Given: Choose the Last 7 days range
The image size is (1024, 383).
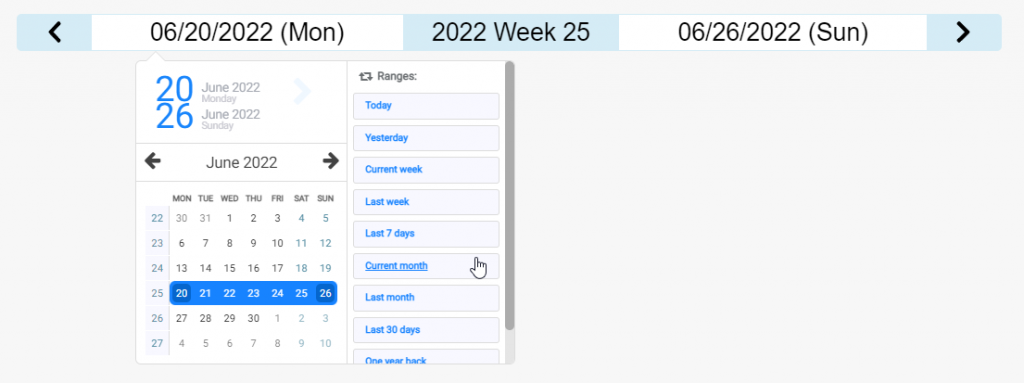Looking at the screenshot, I should (x=426, y=234).
